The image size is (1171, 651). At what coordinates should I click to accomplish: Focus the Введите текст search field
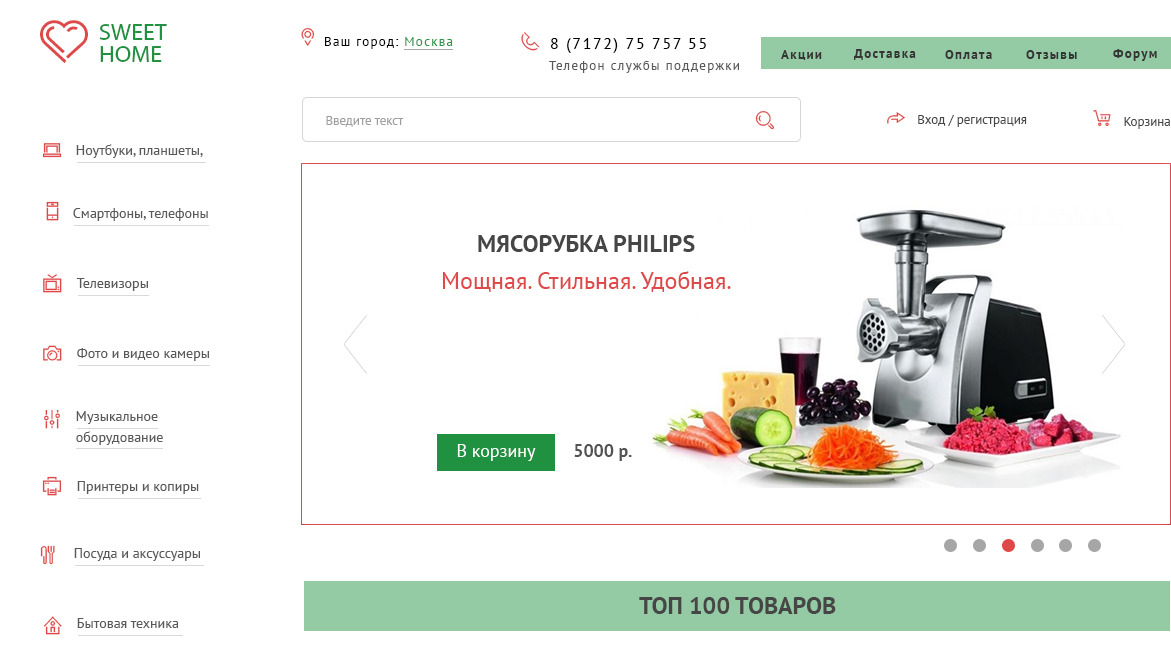coord(551,119)
